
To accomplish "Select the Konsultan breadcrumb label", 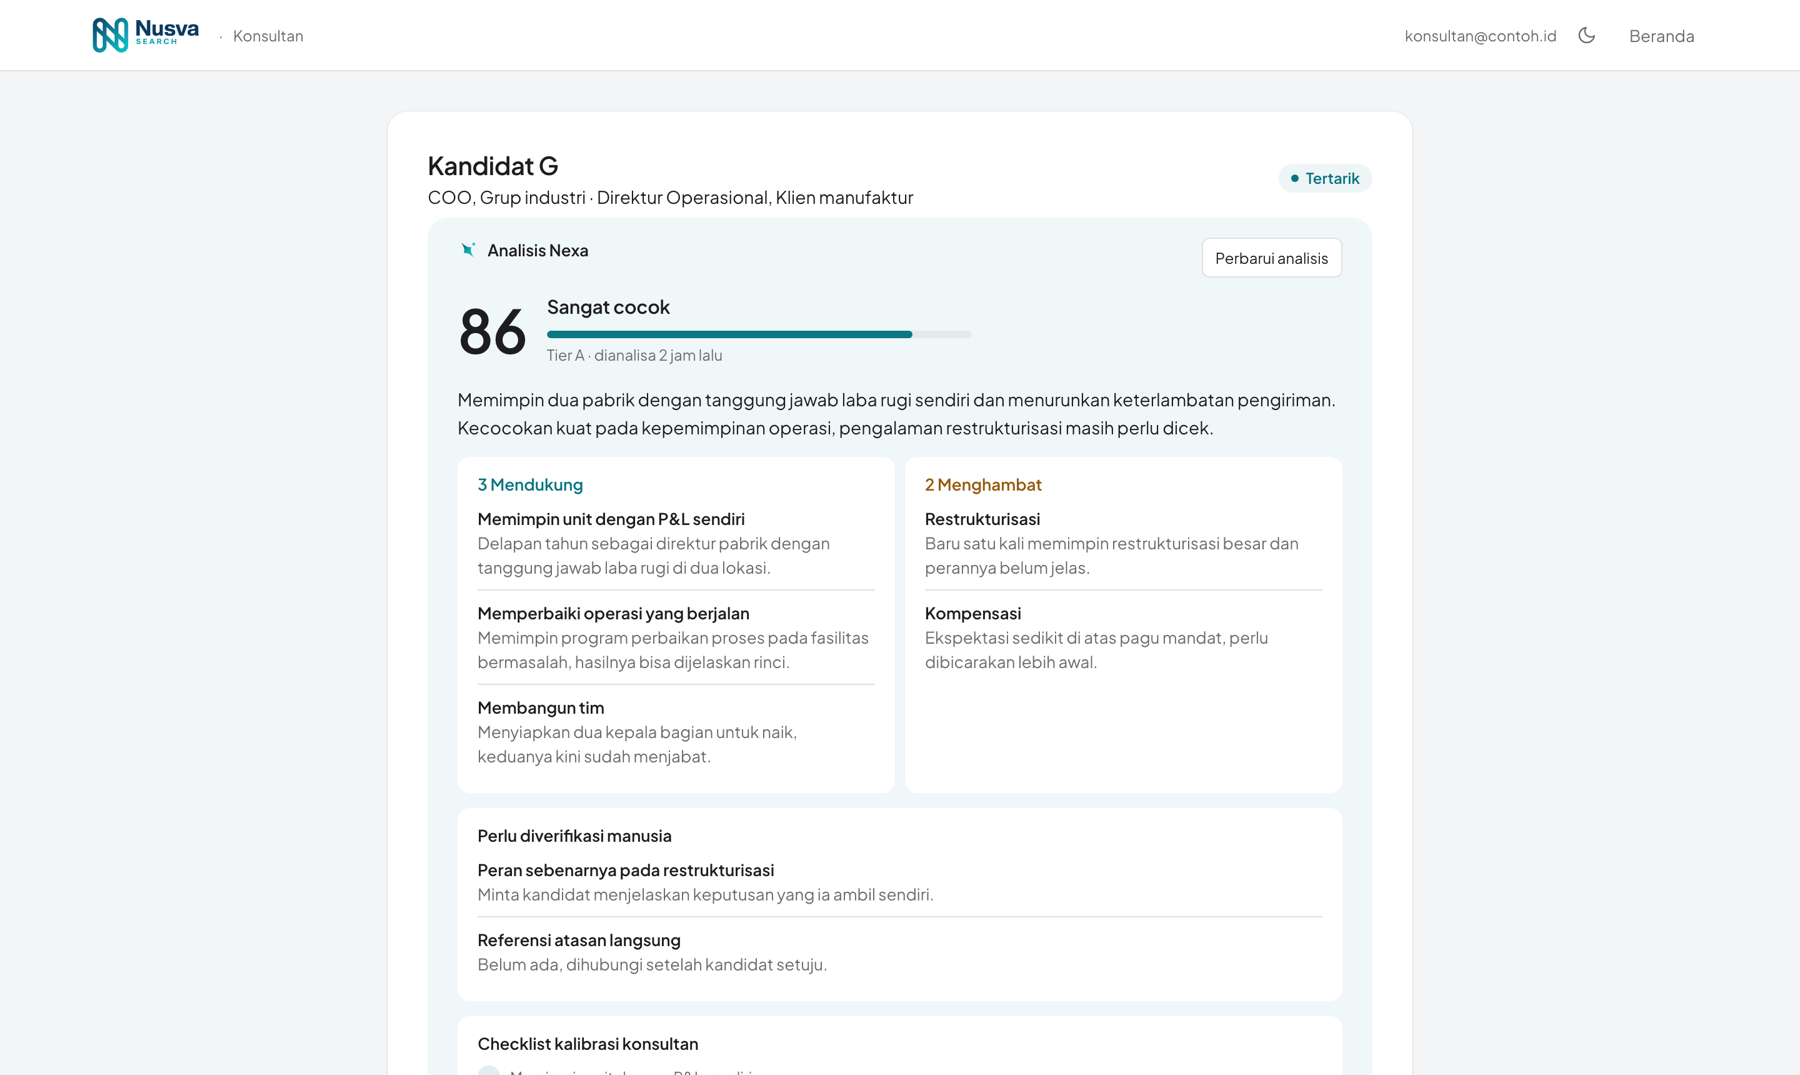I will point(268,36).
